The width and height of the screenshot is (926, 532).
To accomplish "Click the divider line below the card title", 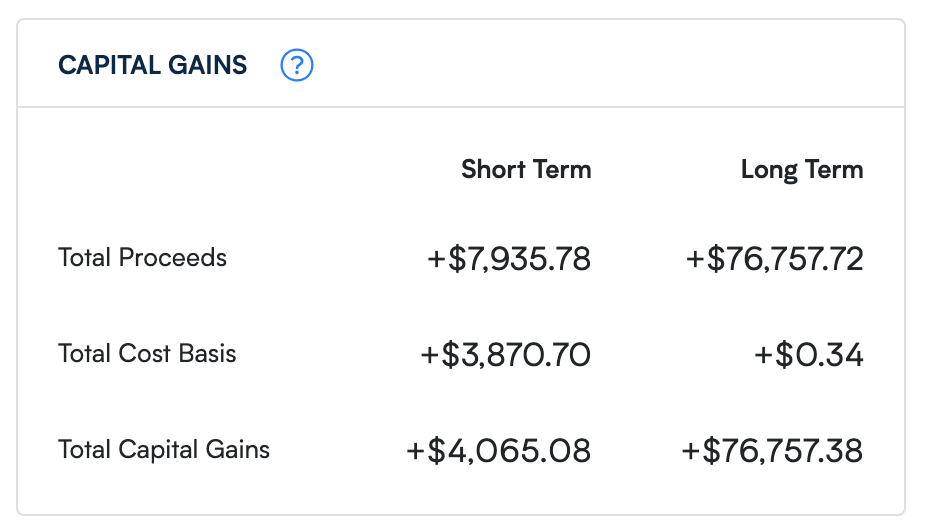I will tap(460, 107).
